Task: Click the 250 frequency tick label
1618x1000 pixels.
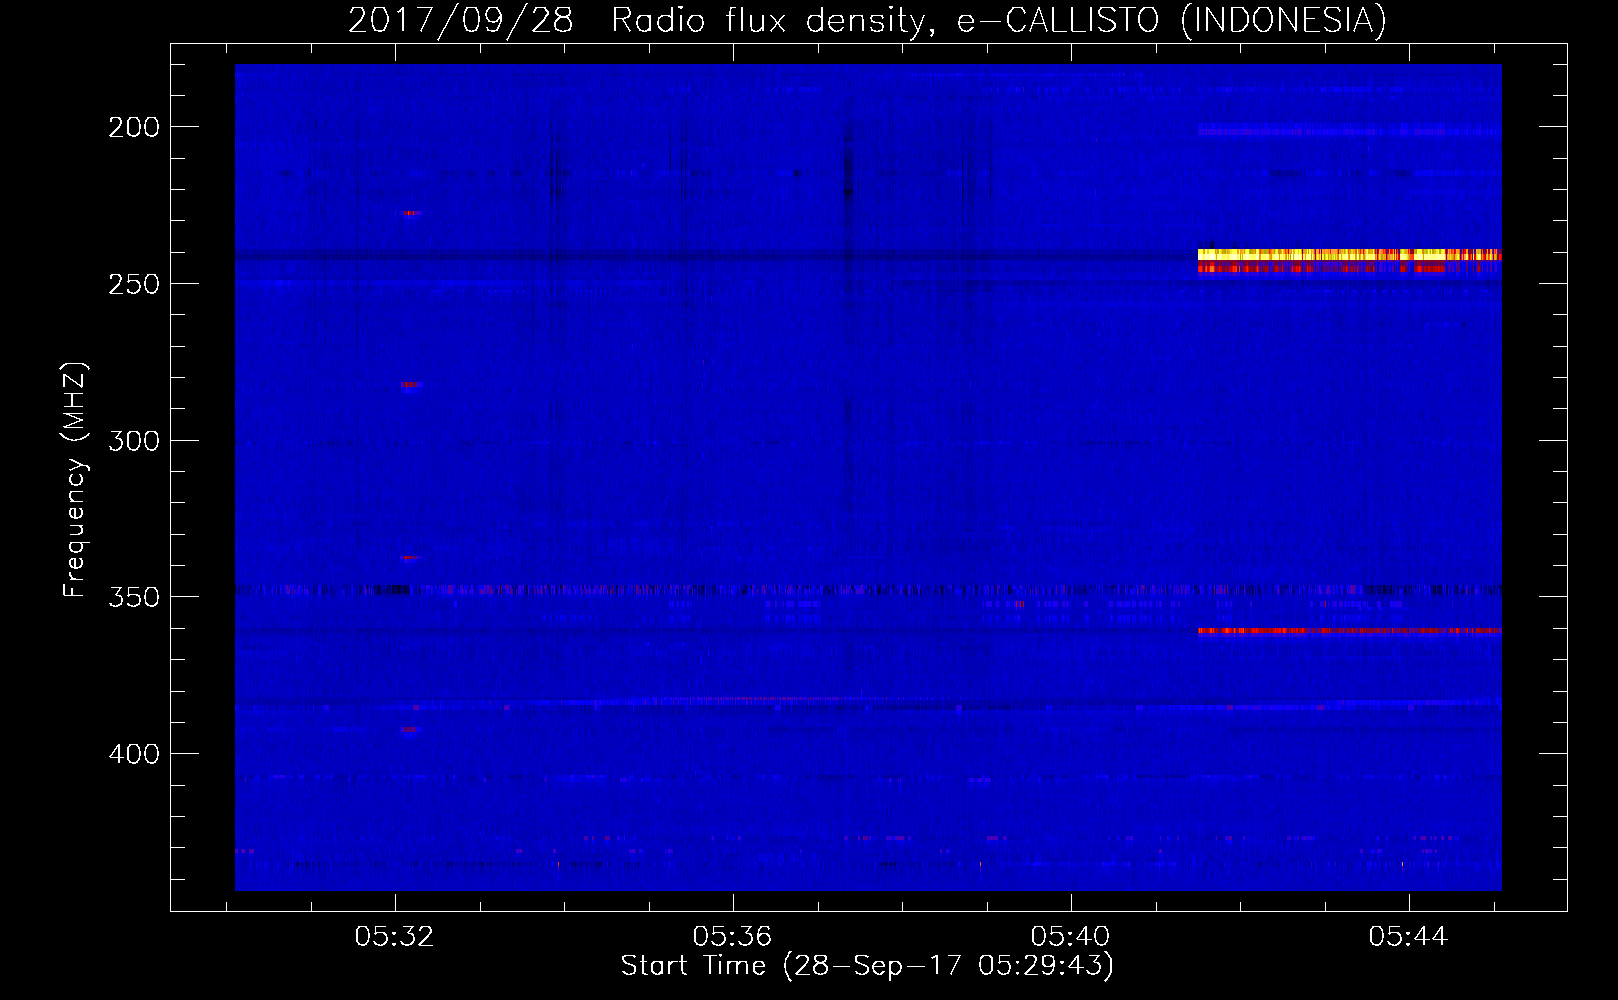Action: pos(134,284)
